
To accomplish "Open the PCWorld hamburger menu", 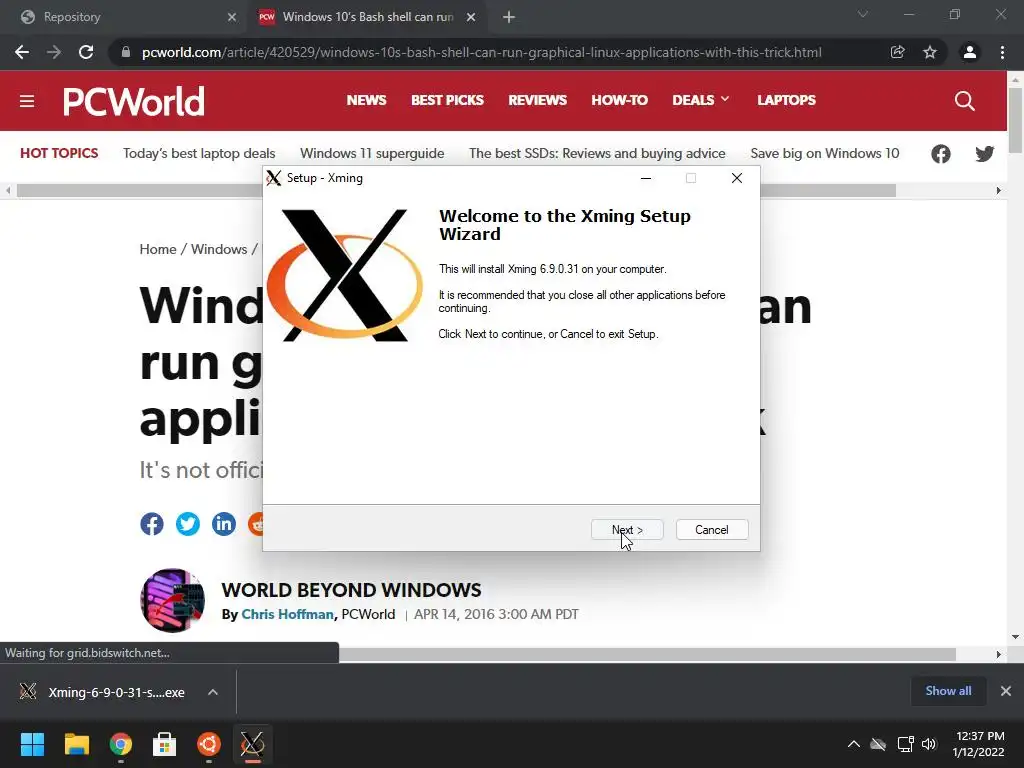I will coord(27,101).
